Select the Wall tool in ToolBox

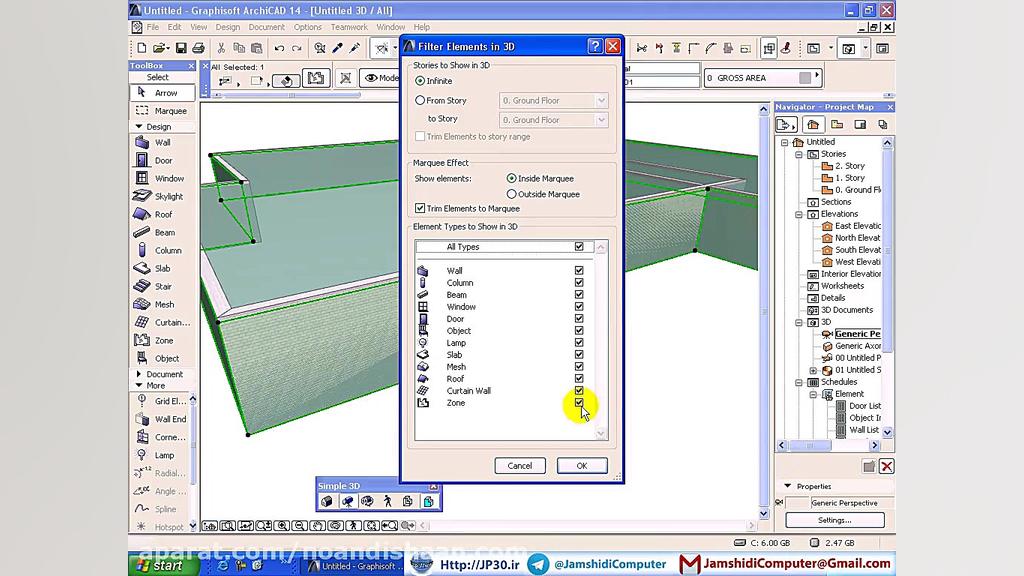point(161,142)
